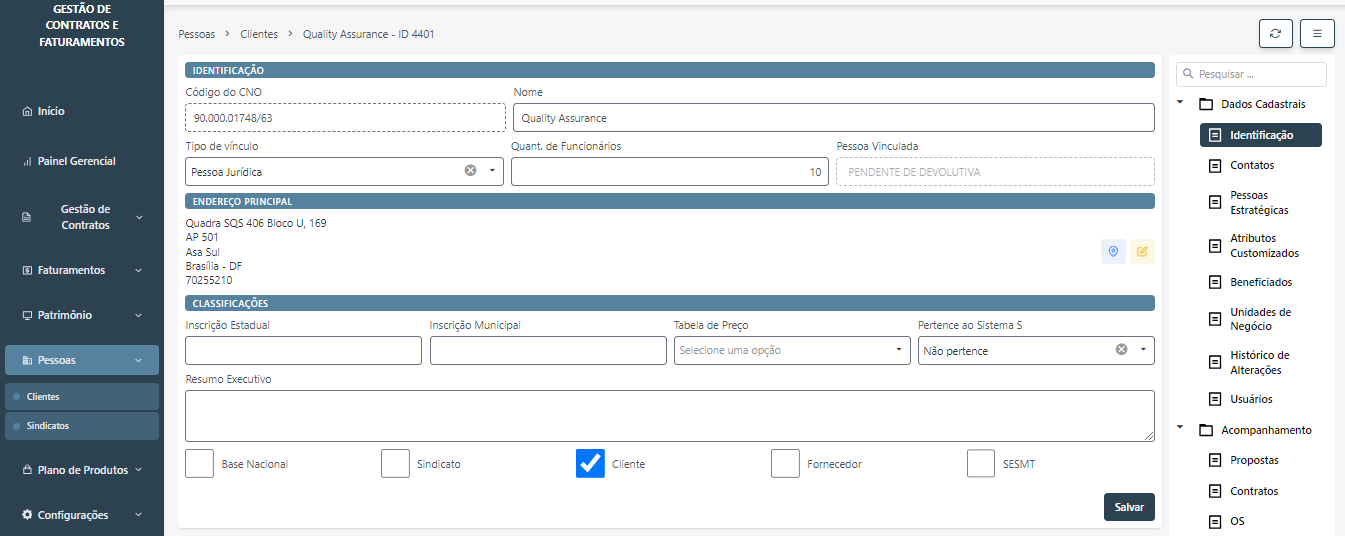Viewport: 1345px width, 536px height.
Task: Open the hamburger menu icon
Action: pyautogui.click(x=1317, y=33)
